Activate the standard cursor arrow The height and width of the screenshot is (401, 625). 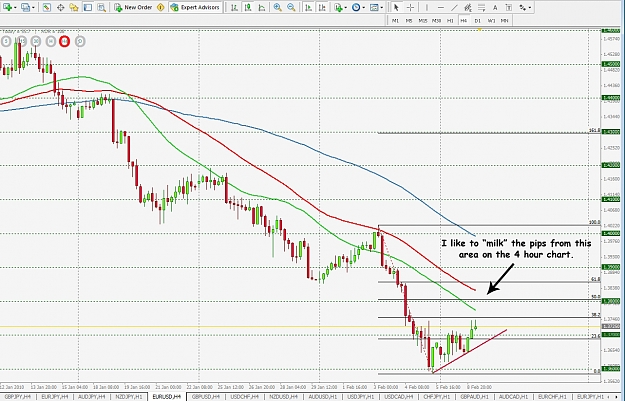(x=396, y=7)
